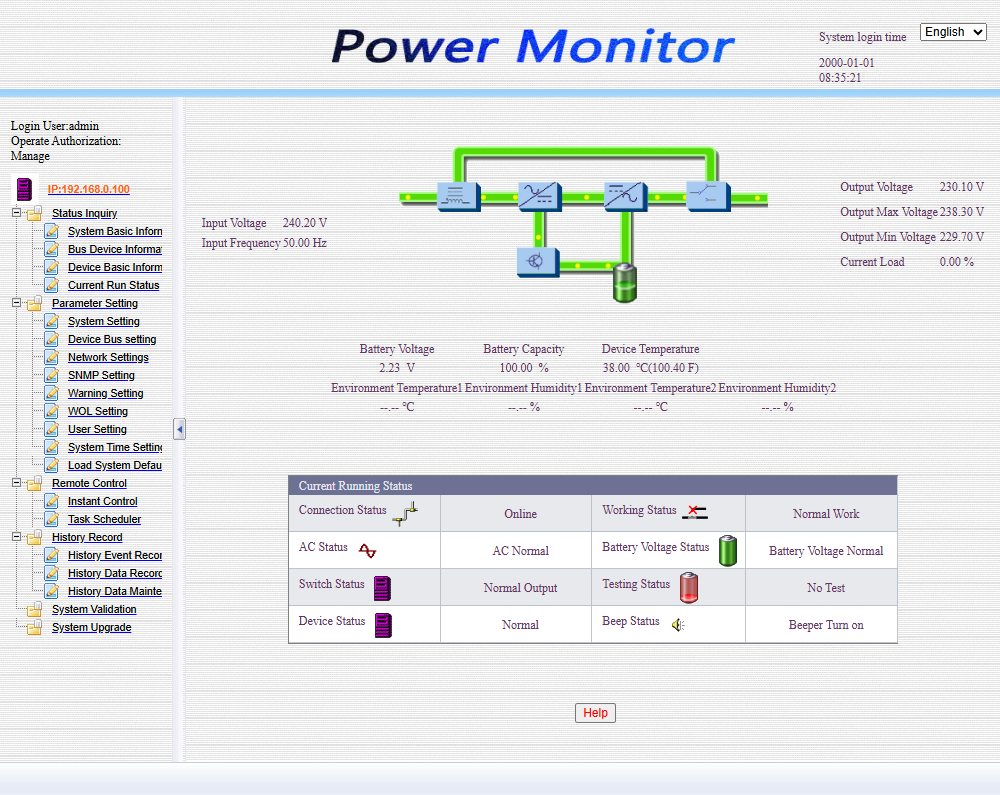Open the Network Settings page
The image size is (1000, 795).
pyautogui.click(x=108, y=357)
